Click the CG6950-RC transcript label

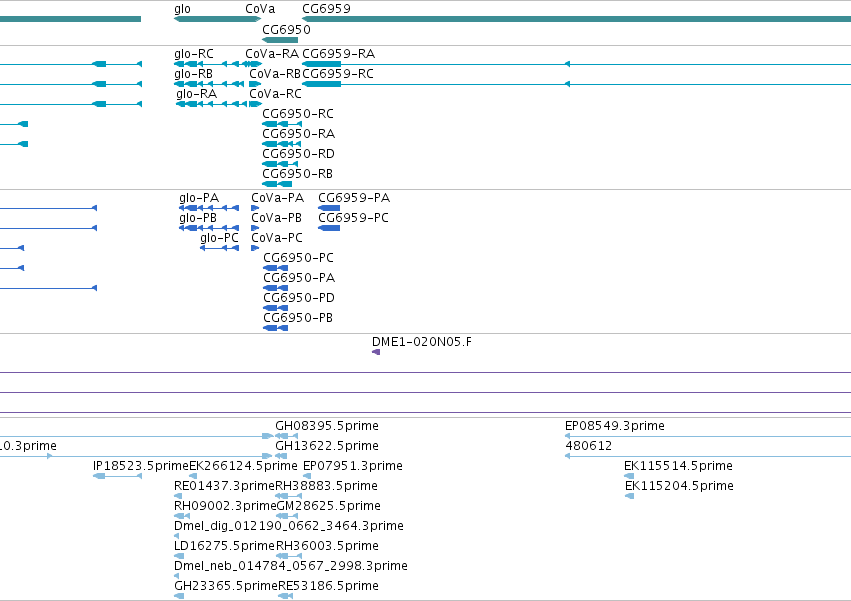point(298,115)
